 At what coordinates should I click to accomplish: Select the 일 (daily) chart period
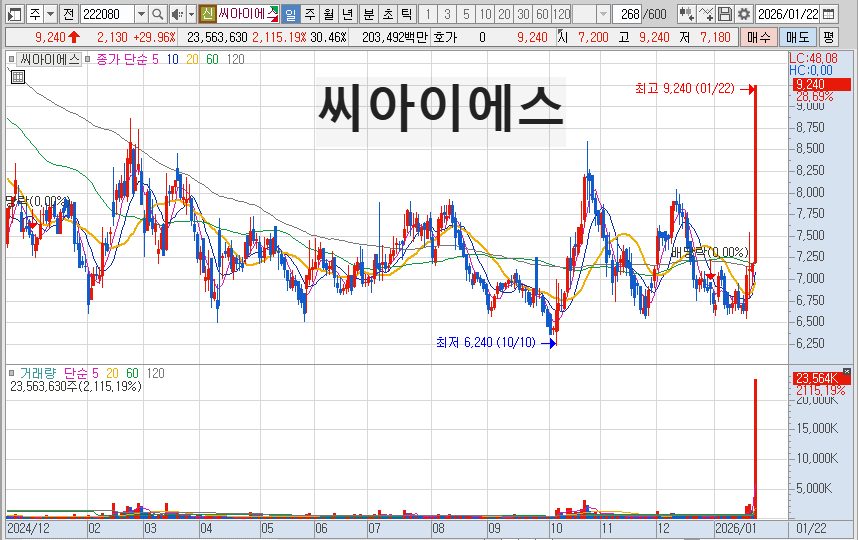click(291, 14)
